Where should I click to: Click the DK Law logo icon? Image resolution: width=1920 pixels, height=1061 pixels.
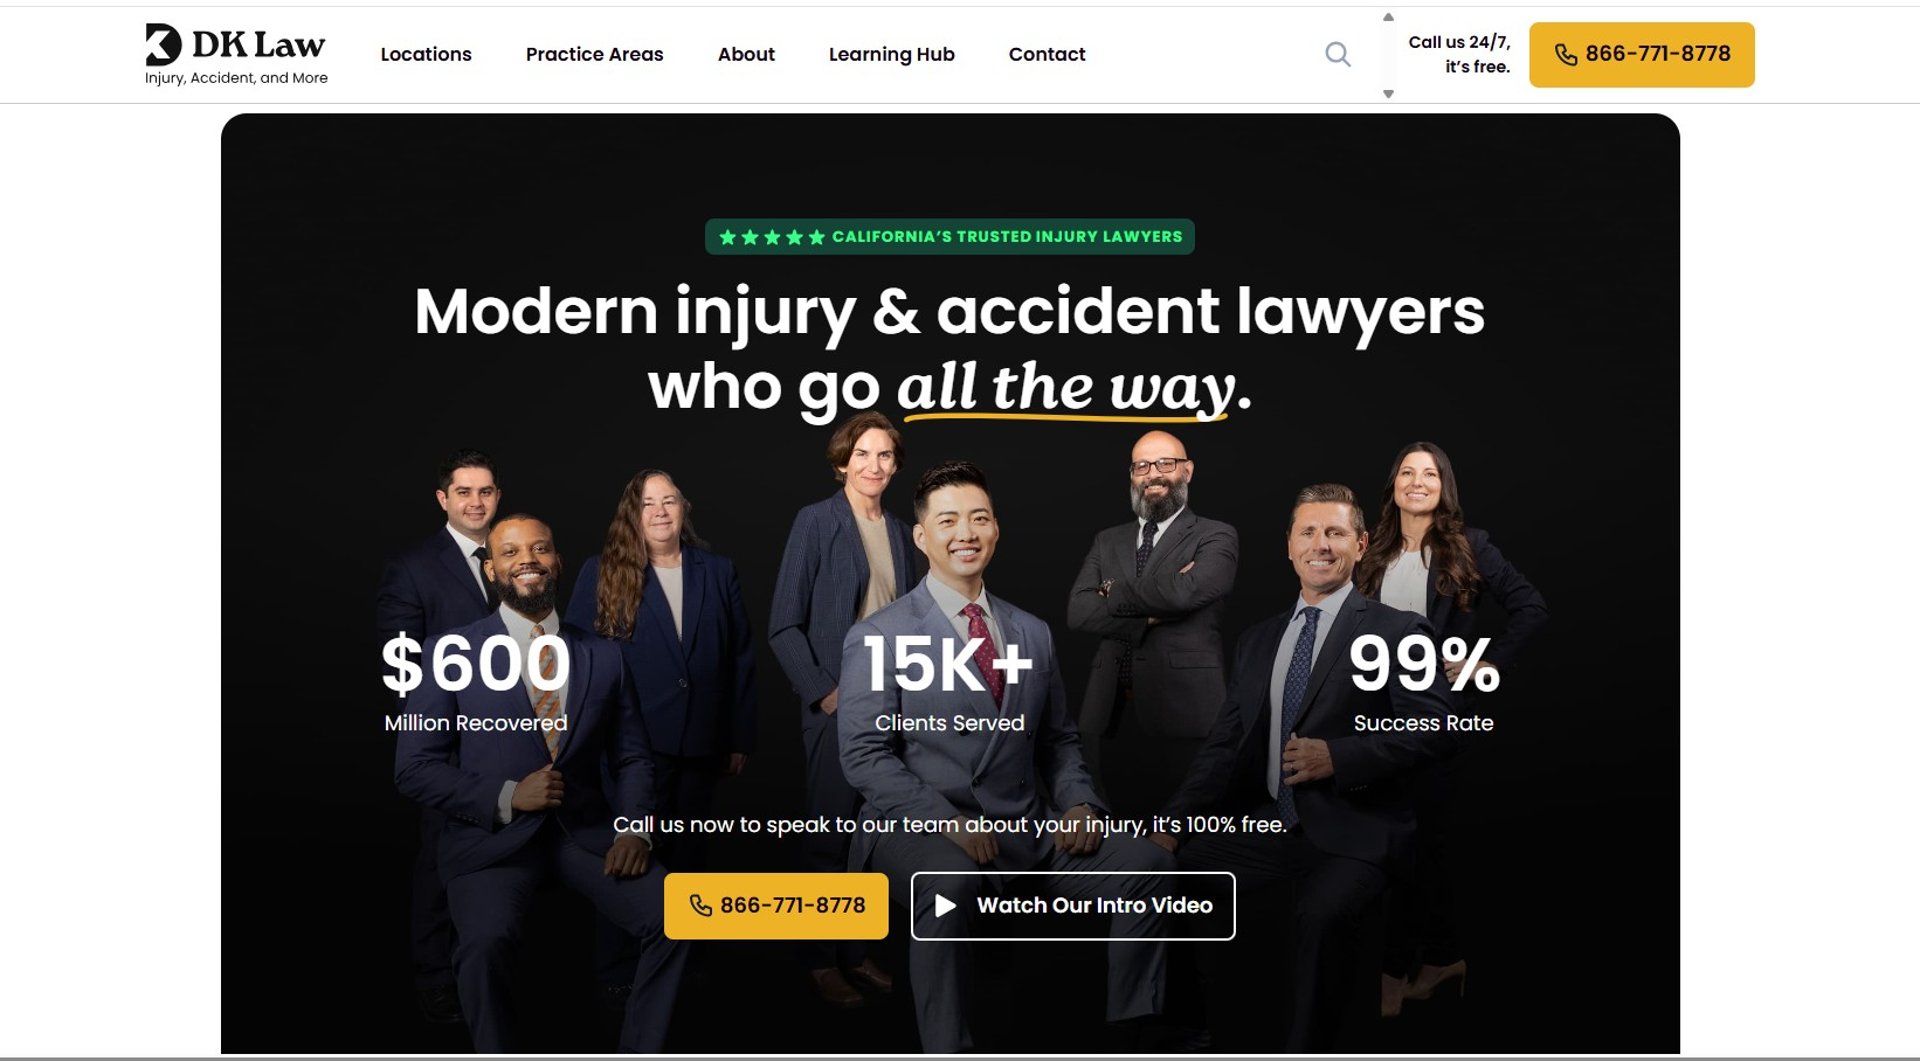tap(164, 45)
